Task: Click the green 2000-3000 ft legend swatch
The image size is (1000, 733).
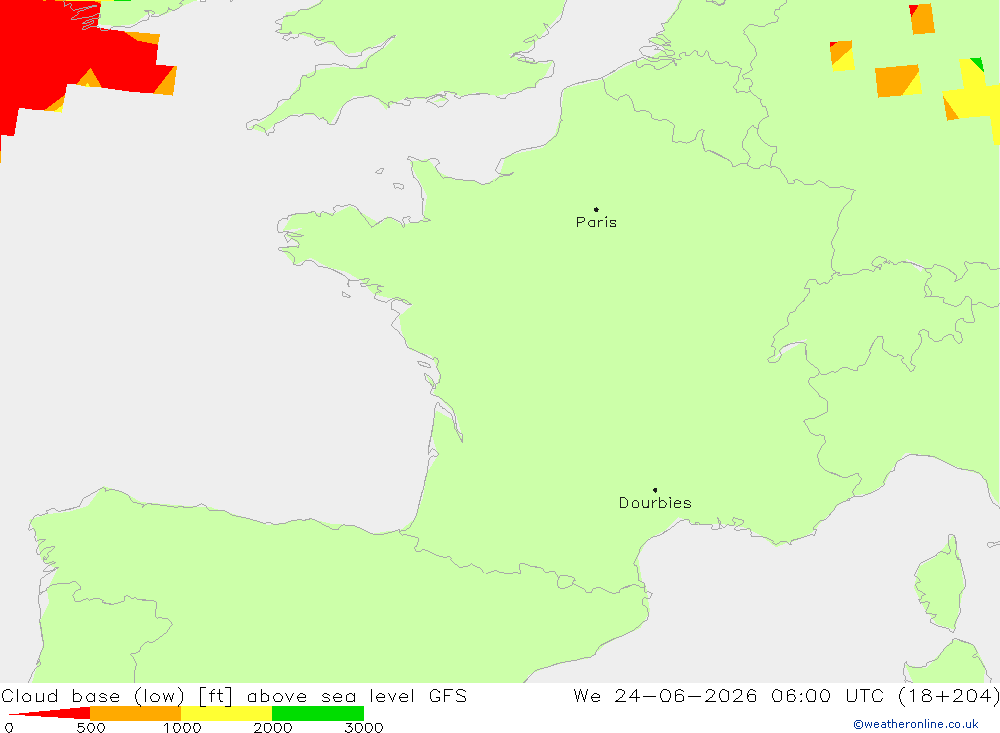Action: pos(318,713)
